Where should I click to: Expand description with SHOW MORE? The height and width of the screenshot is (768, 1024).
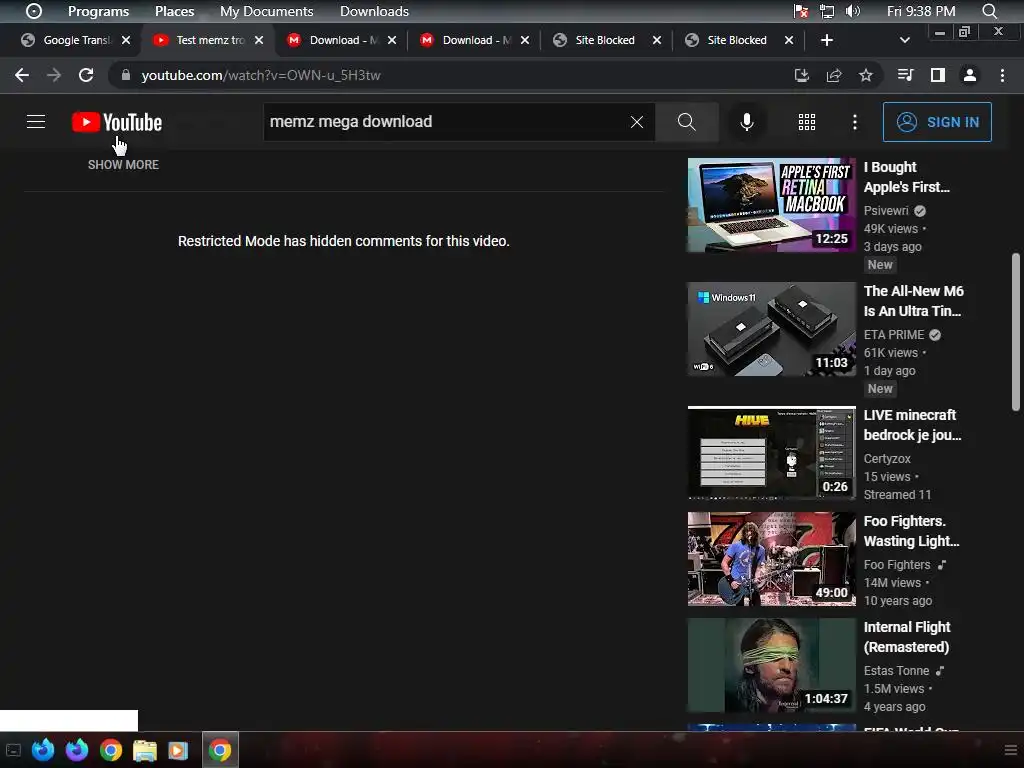[123, 165]
